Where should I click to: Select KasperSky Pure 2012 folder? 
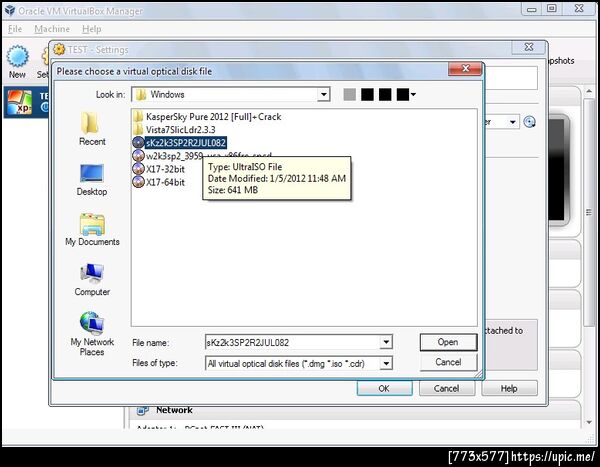(207, 116)
